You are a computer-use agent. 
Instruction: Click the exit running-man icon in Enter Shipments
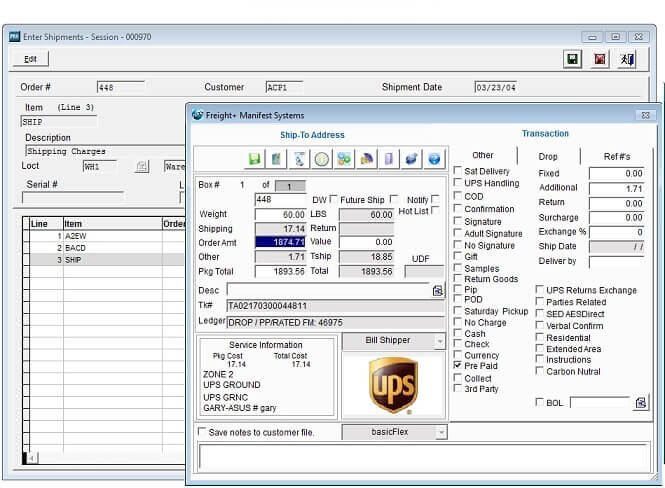pos(627,59)
